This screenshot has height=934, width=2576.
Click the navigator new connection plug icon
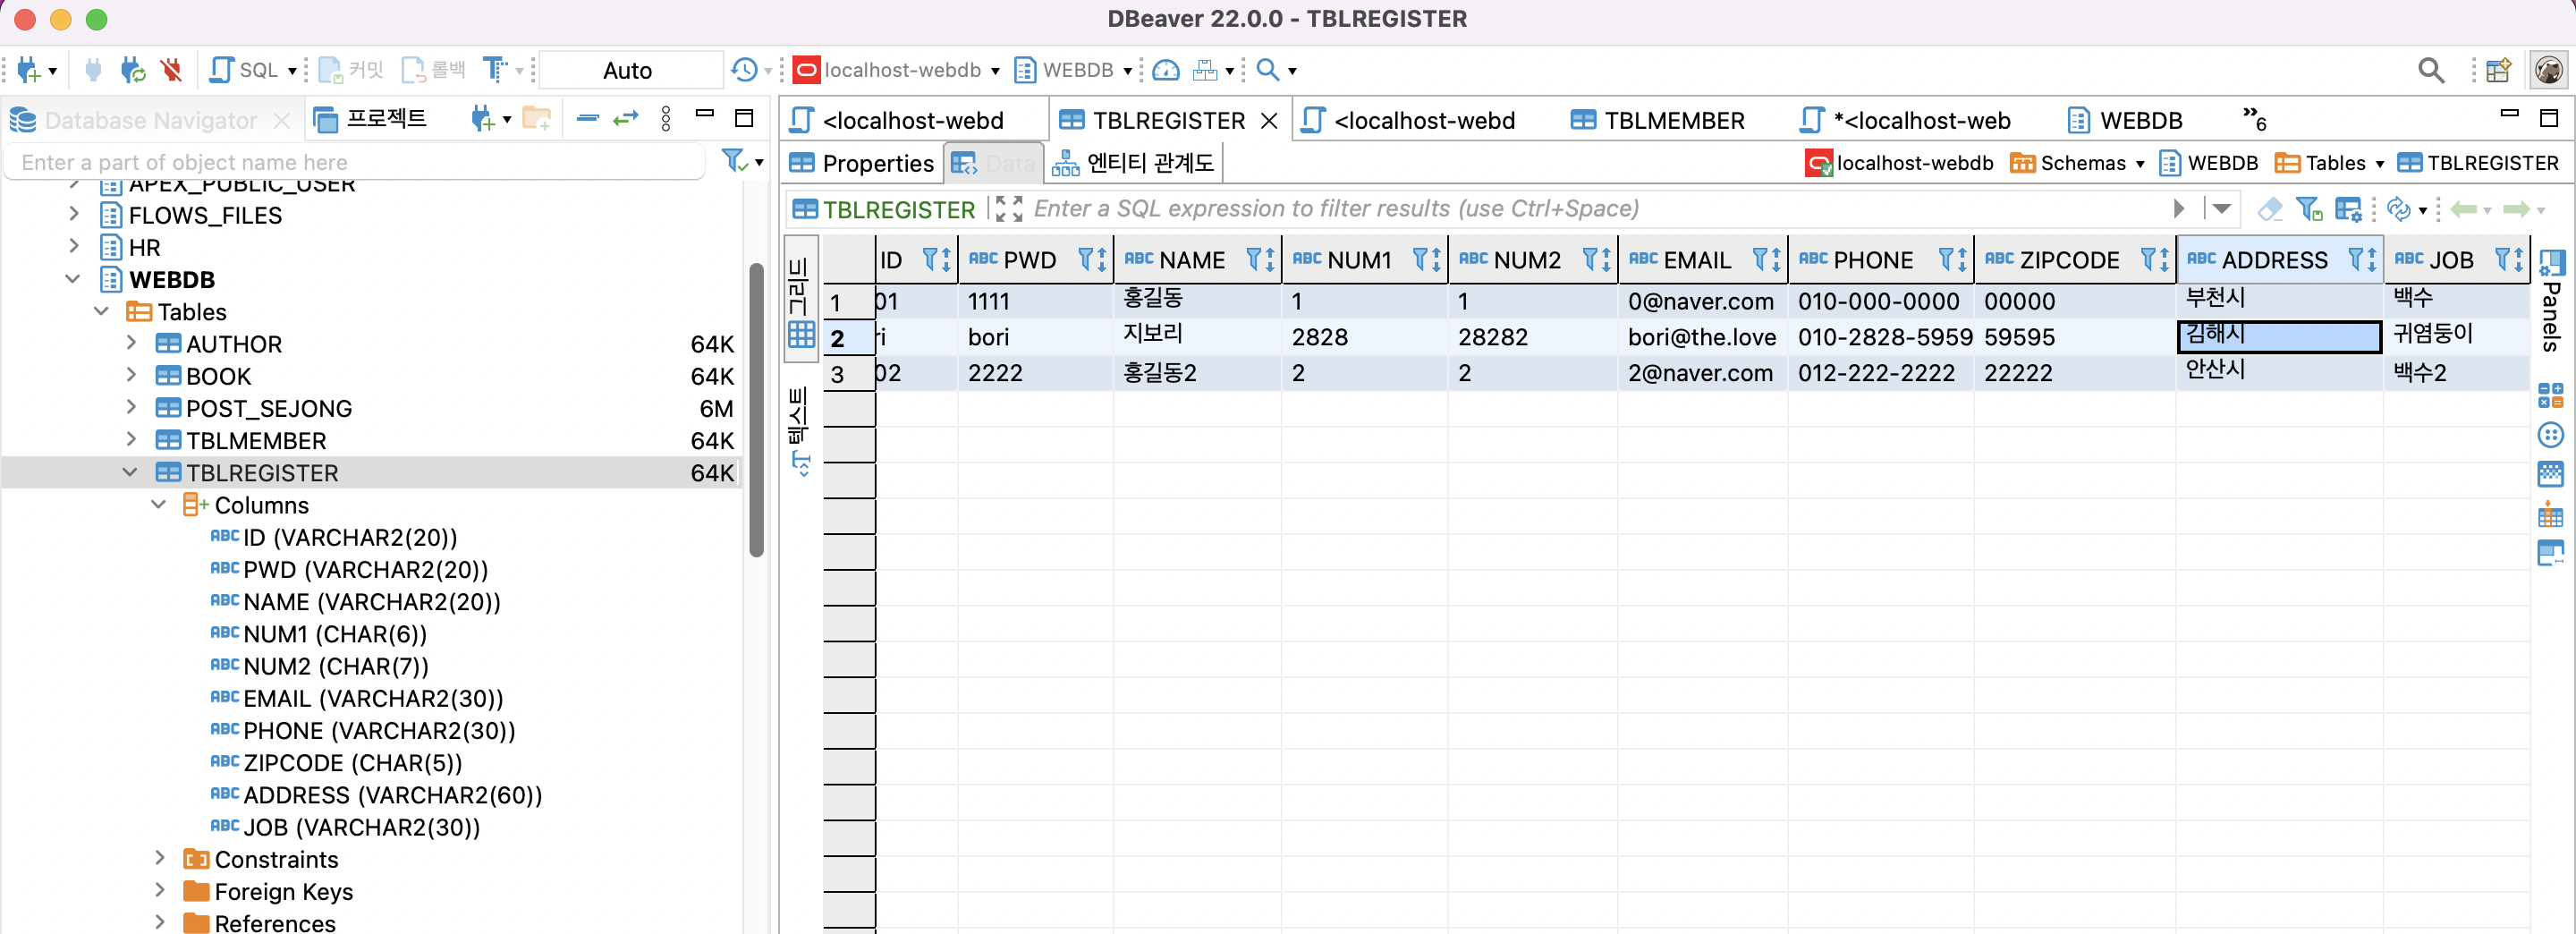click(483, 120)
